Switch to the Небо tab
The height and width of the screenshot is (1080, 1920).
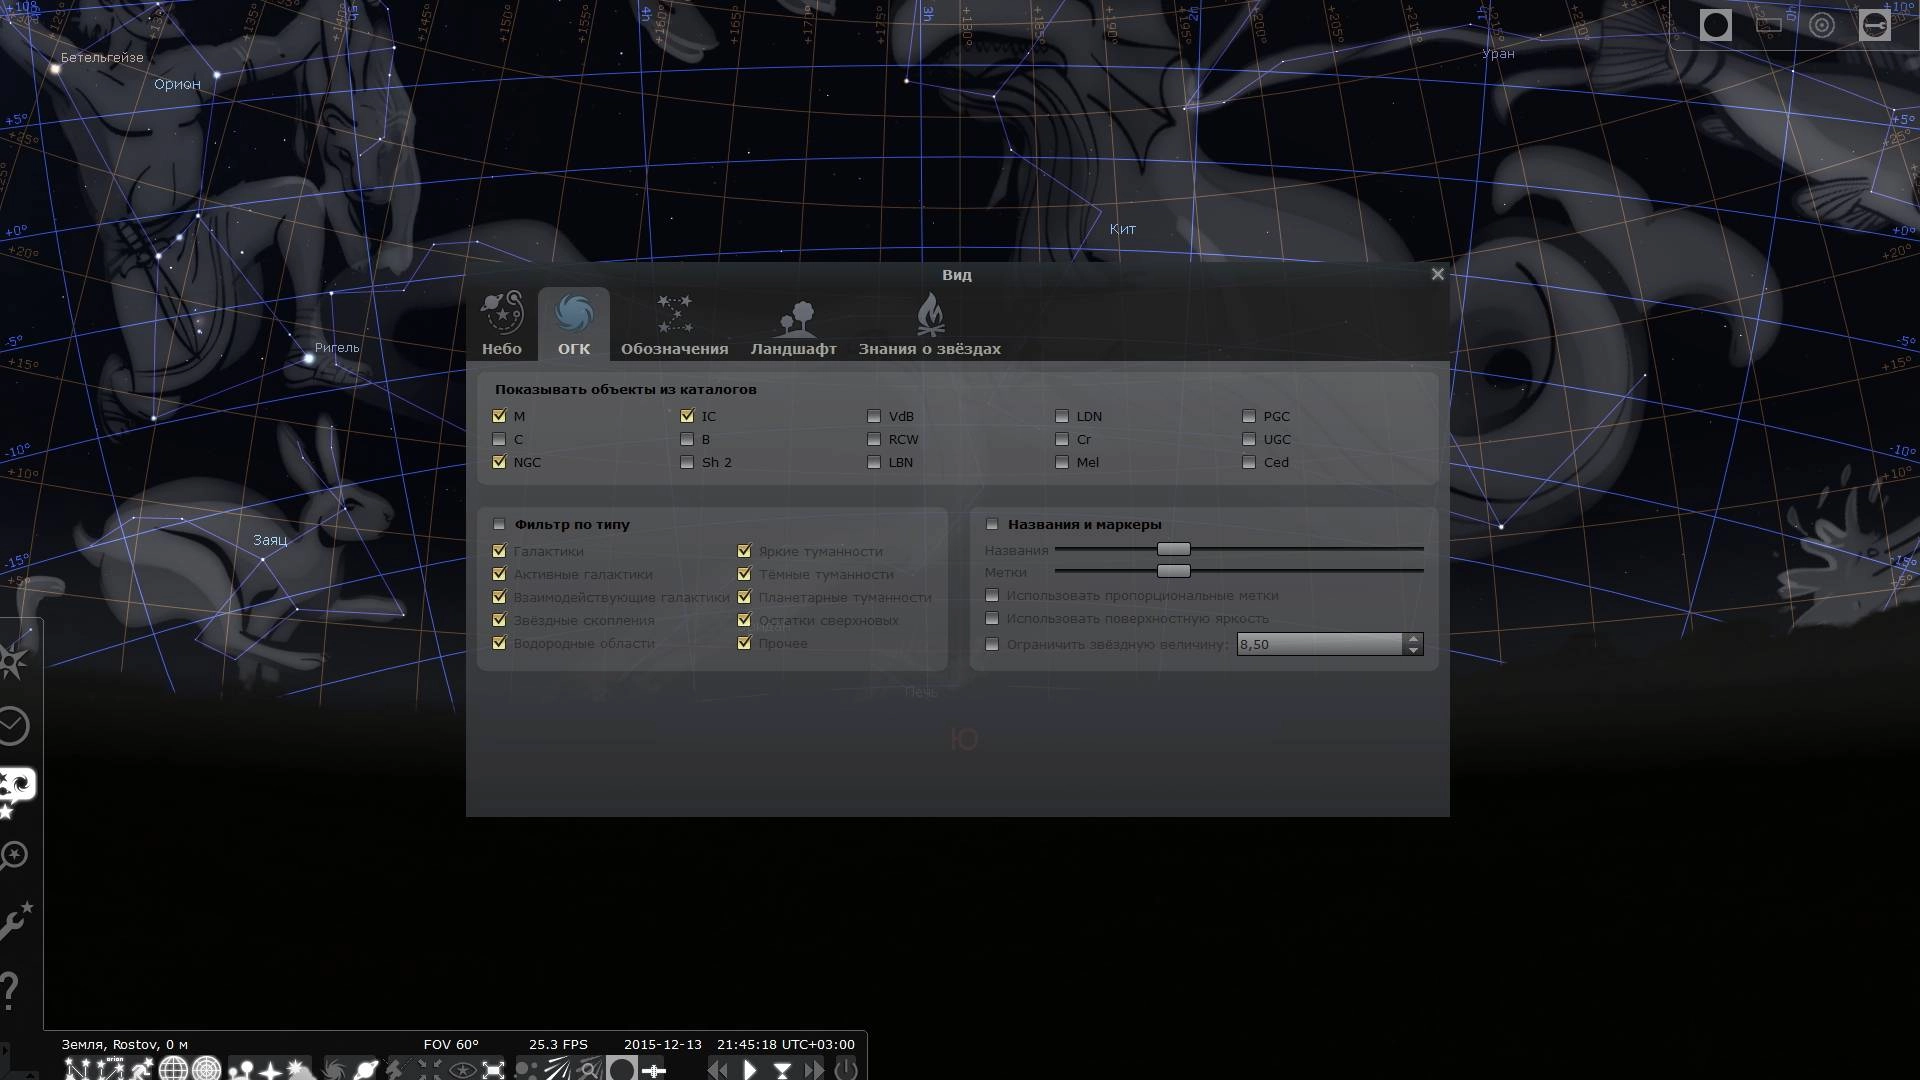point(502,324)
